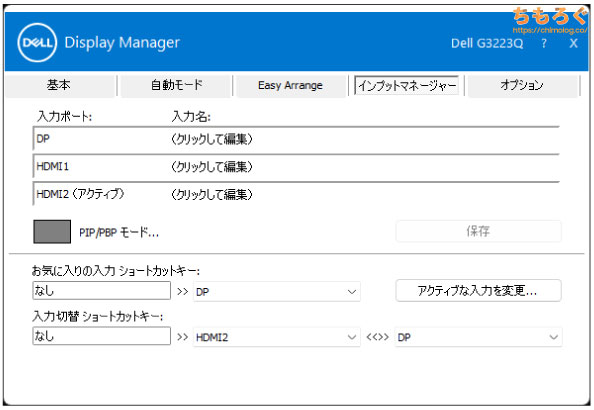Edit the input name for HDMI1
The image size is (594, 410).
(211, 166)
